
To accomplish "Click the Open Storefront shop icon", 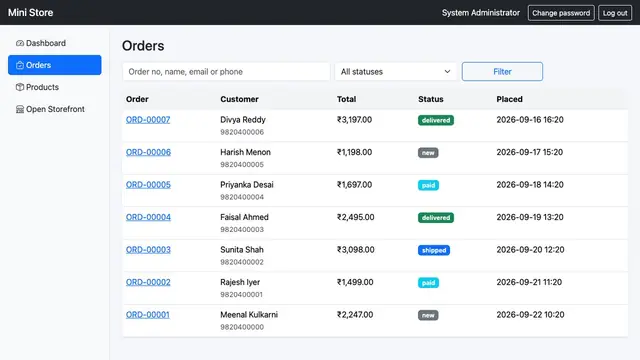I will 20,109.
